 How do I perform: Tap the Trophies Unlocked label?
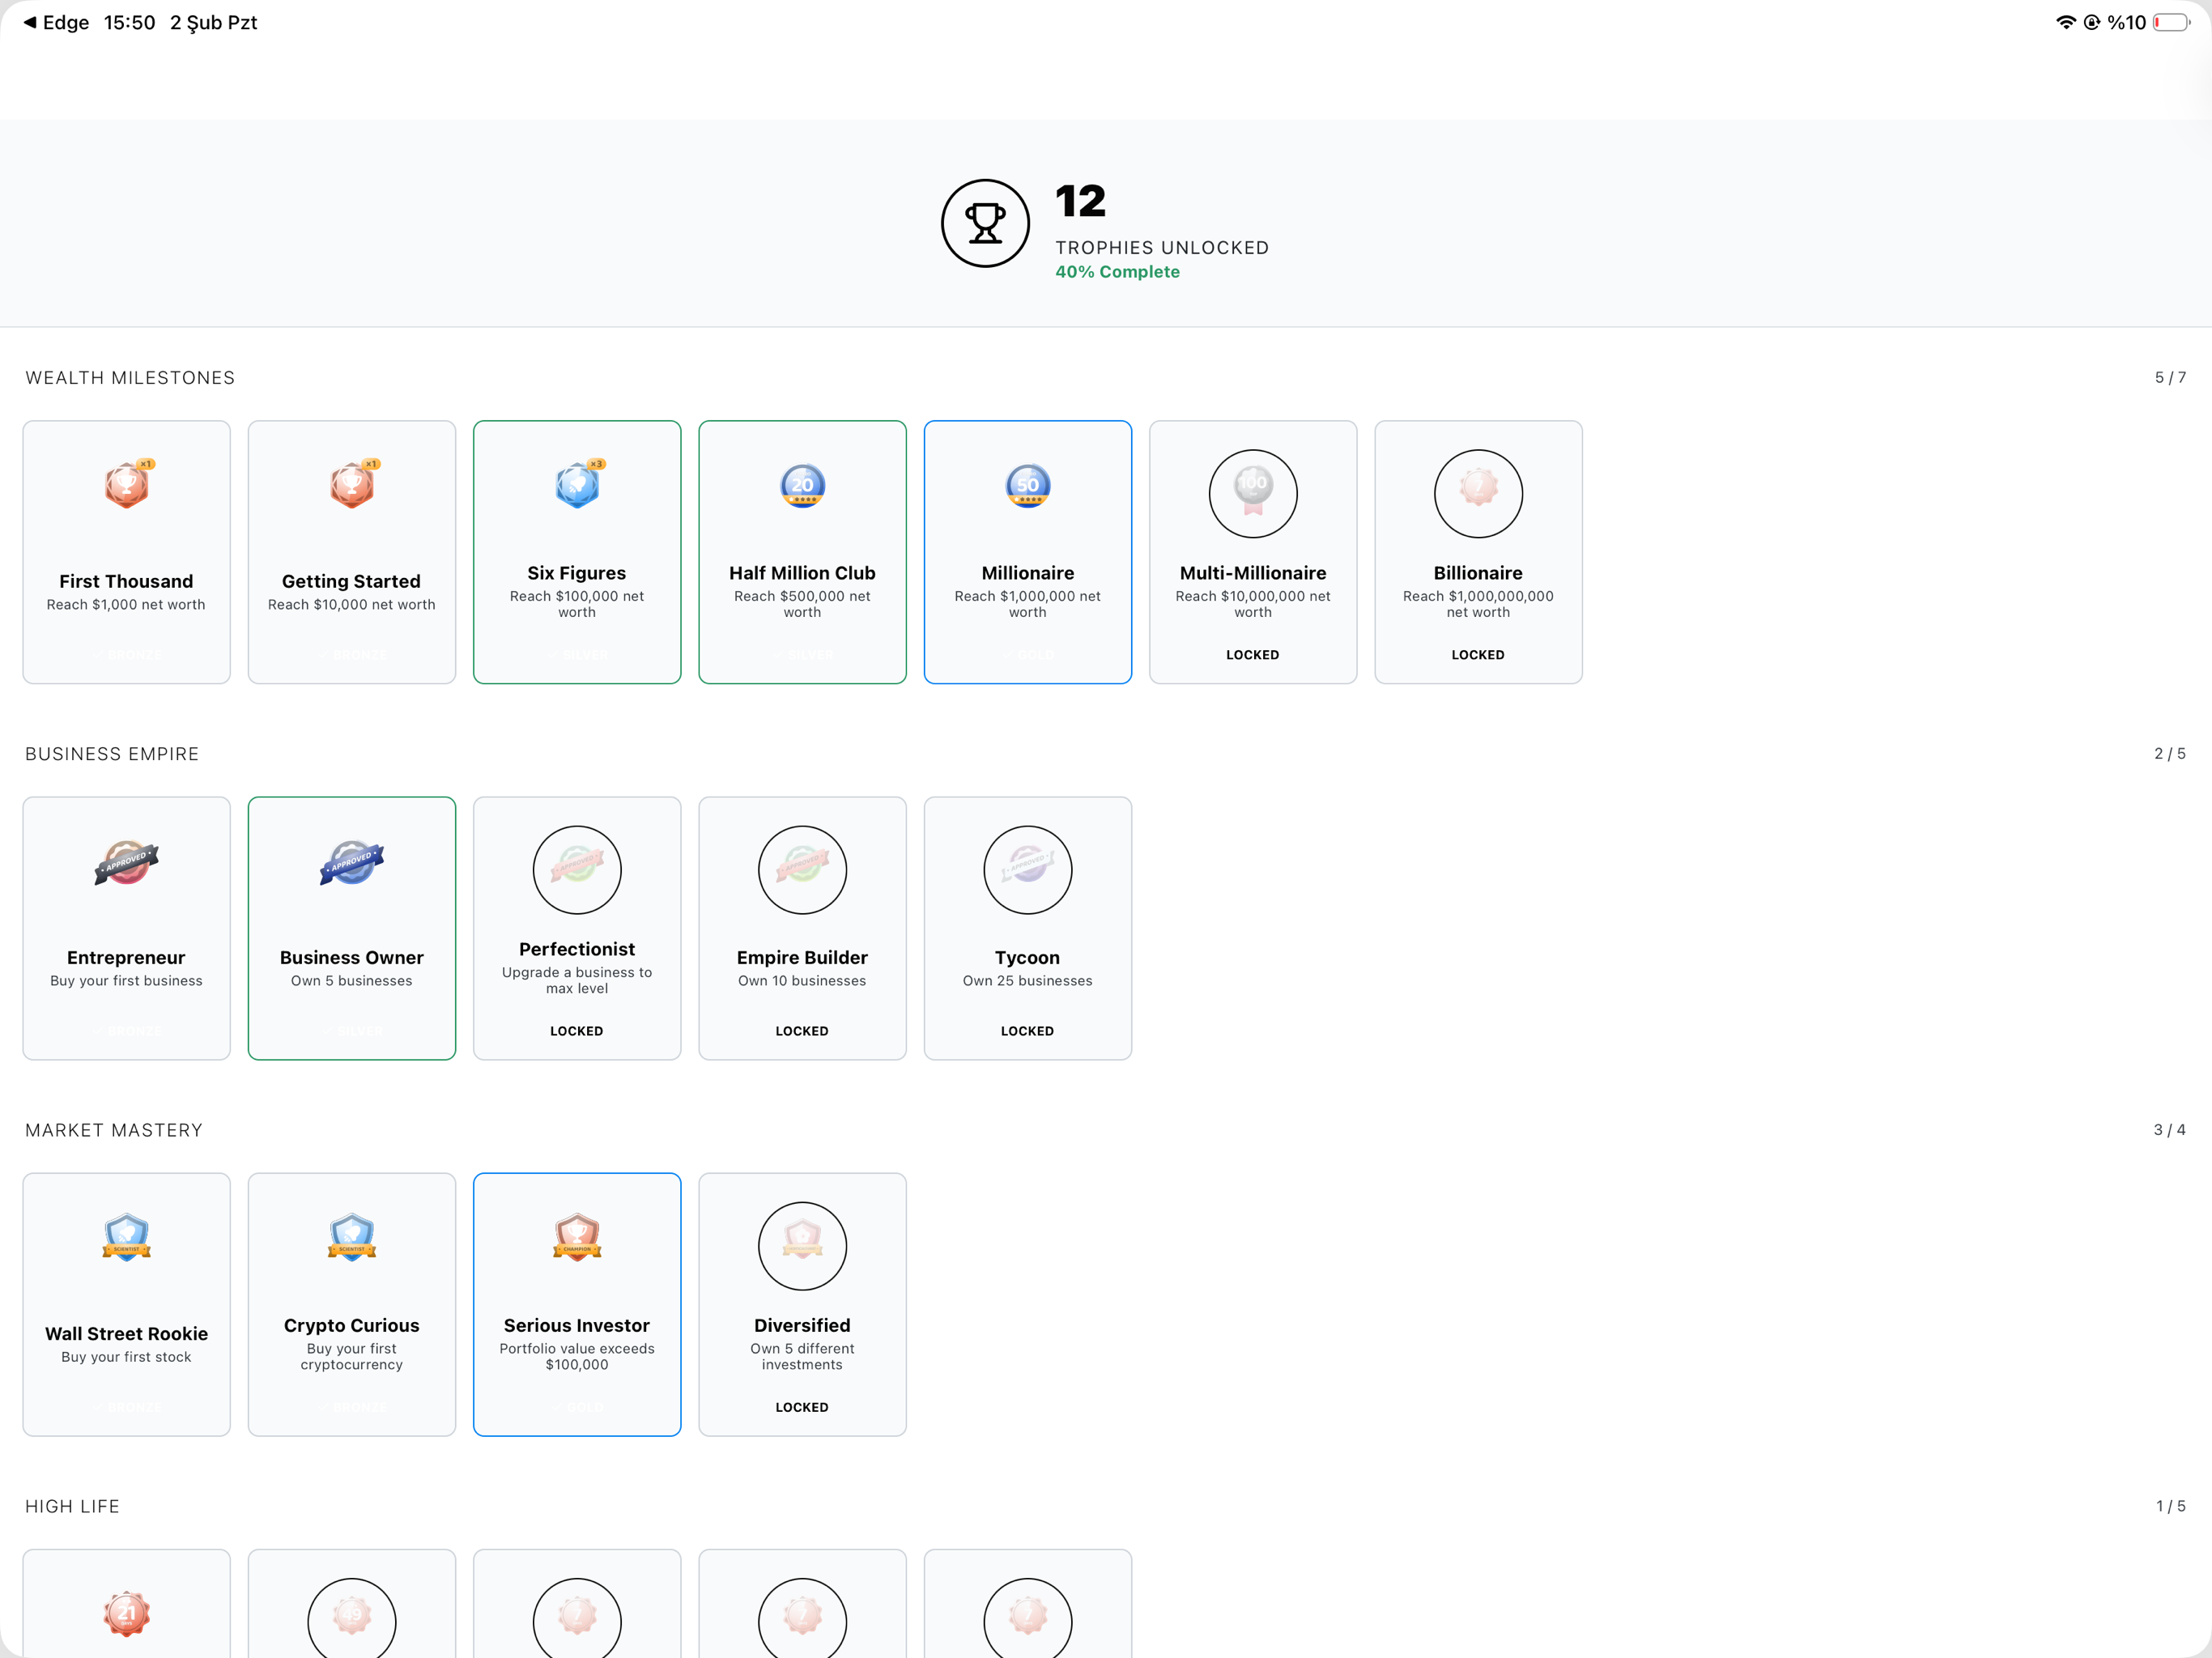(1162, 247)
